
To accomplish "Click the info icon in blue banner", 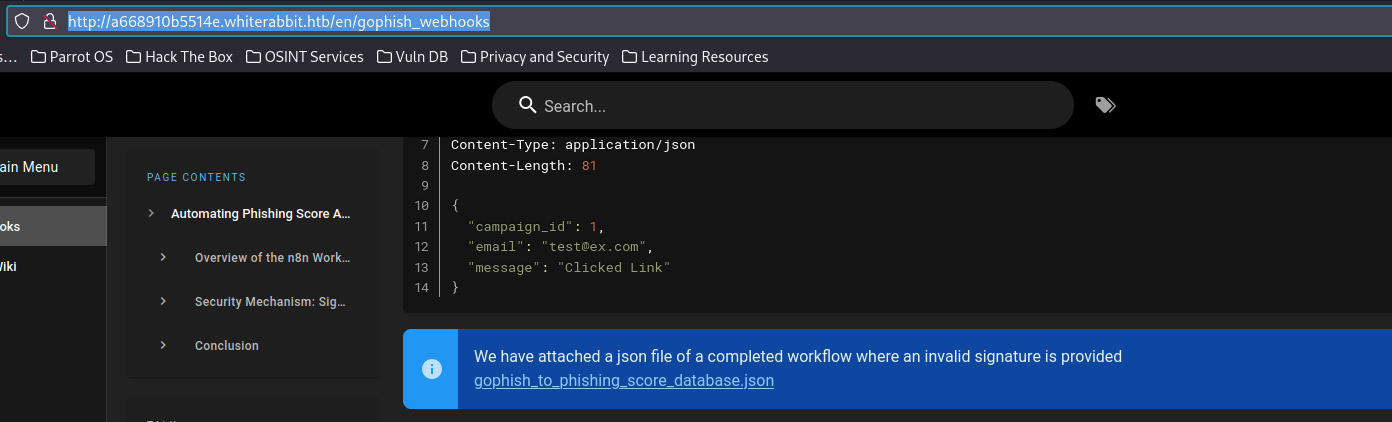I will (x=431, y=369).
